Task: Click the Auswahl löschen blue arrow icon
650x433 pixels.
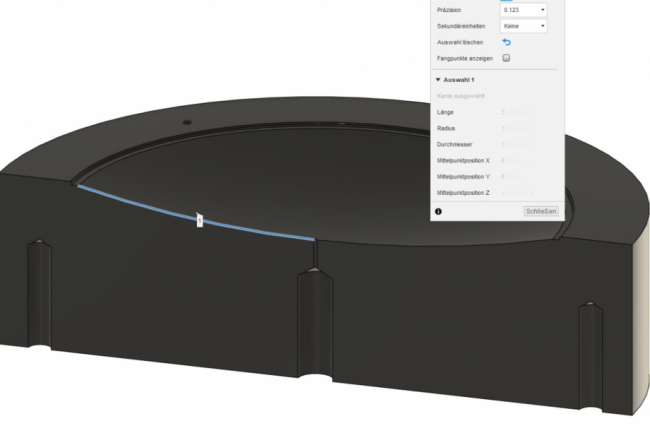Action: (506, 42)
